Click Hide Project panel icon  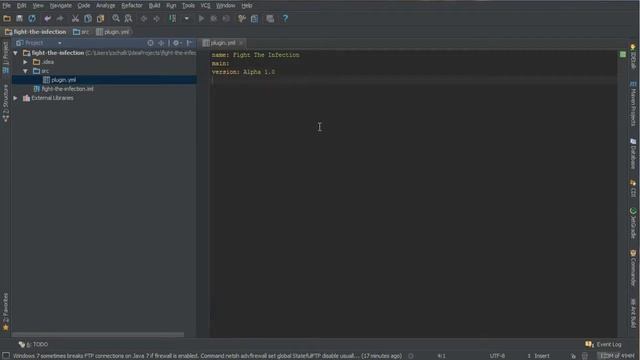(189, 43)
